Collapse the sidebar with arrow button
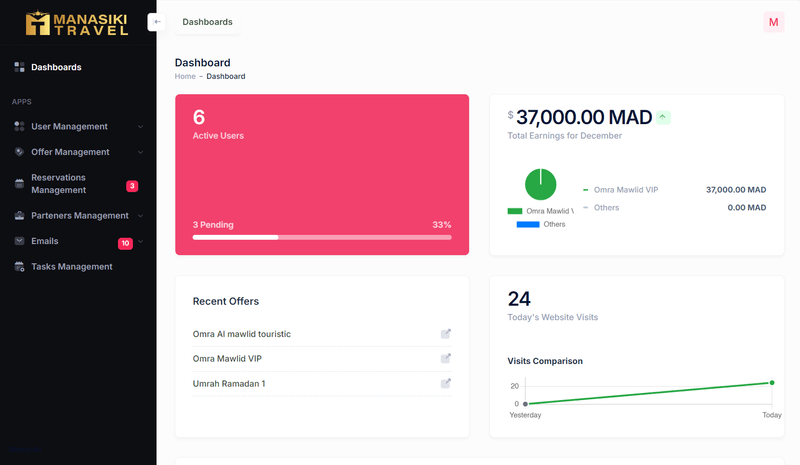800x465 pixels. click(157, 22)
